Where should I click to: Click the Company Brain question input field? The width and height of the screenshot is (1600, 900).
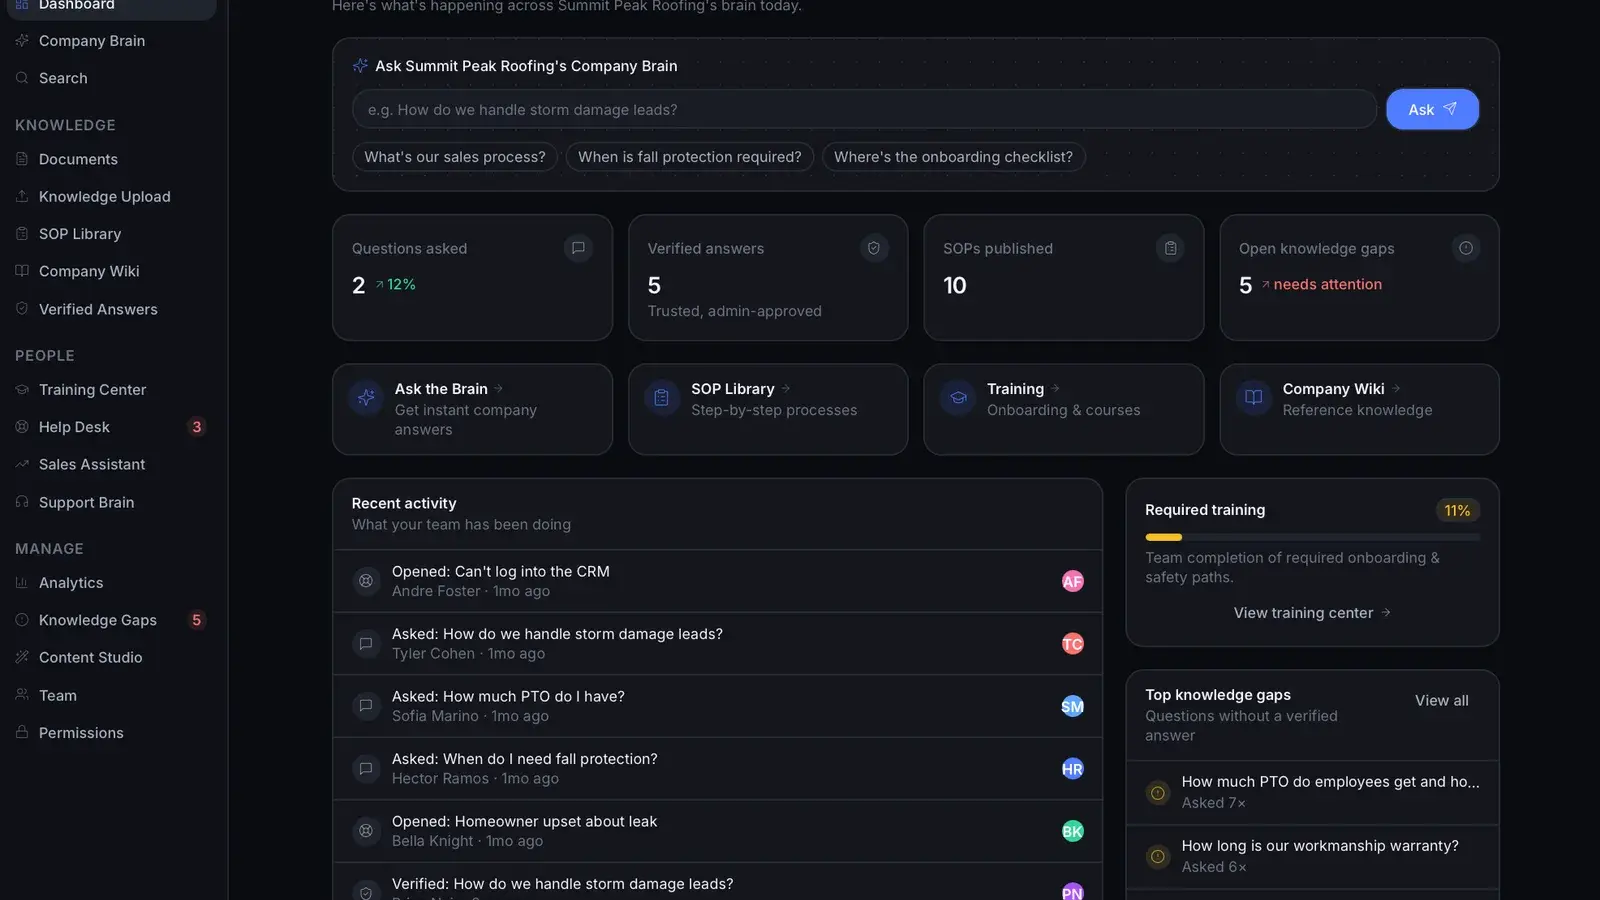click(x=864, y=110)
